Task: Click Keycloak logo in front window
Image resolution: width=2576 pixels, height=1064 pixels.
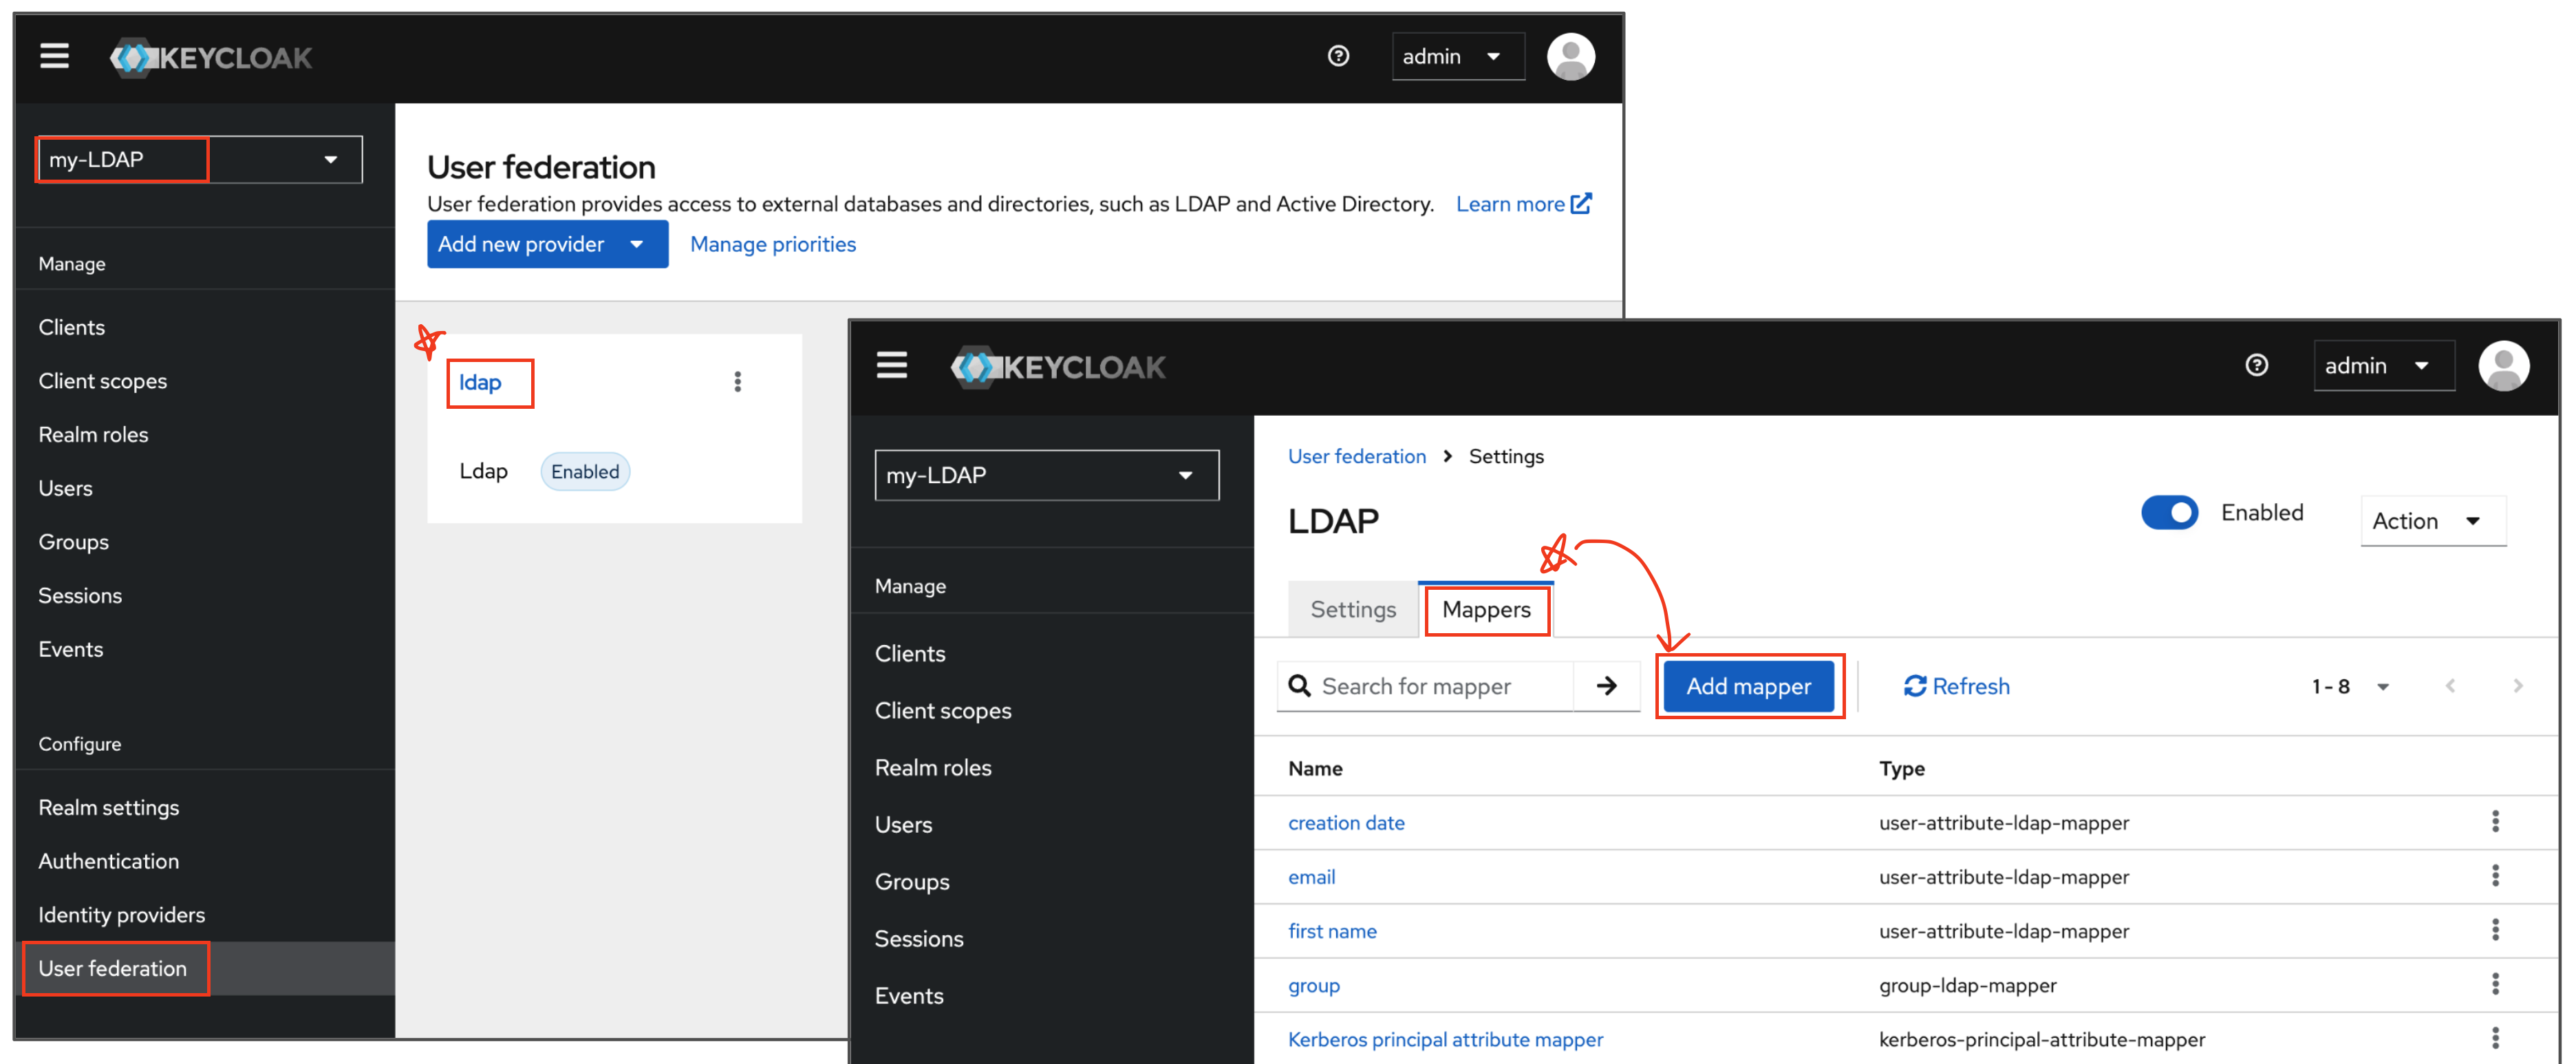Action: (x=1058, y=367)
